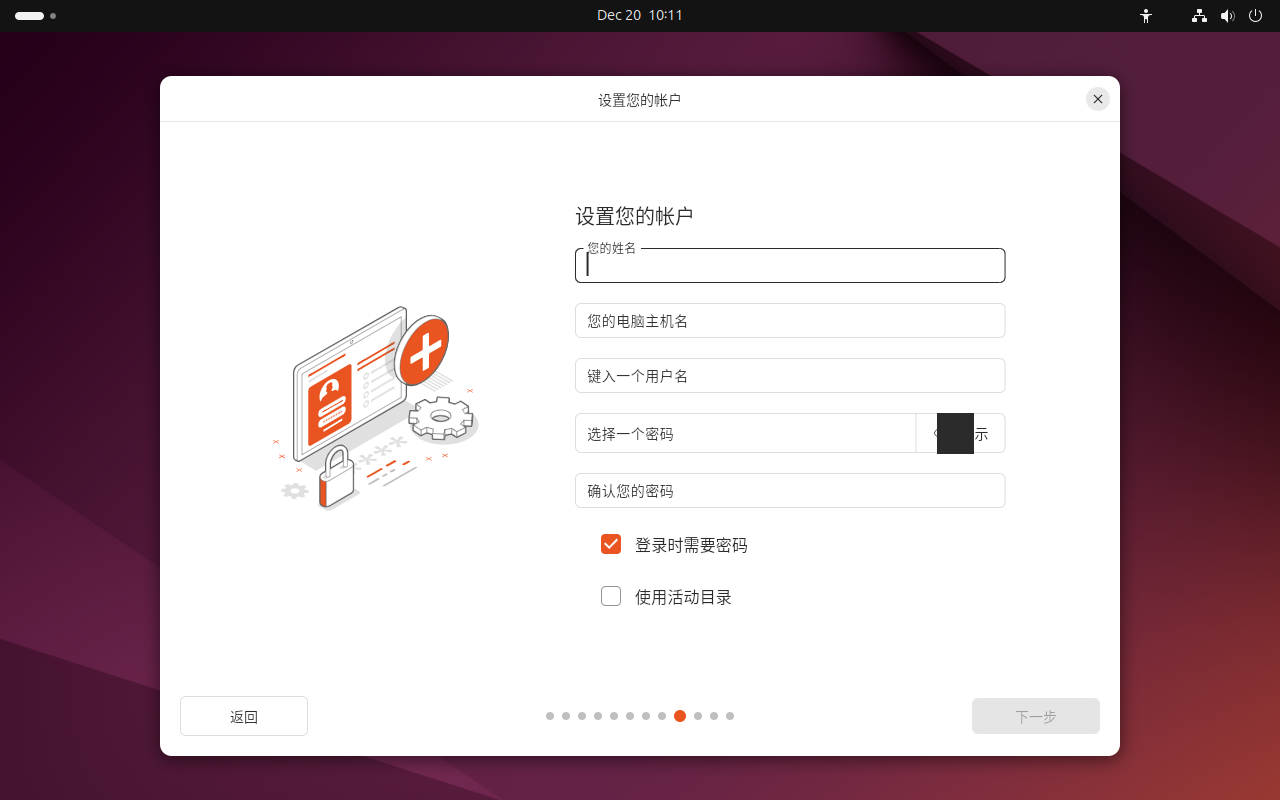Open the power menu icon

click(x=1255, y=16)
